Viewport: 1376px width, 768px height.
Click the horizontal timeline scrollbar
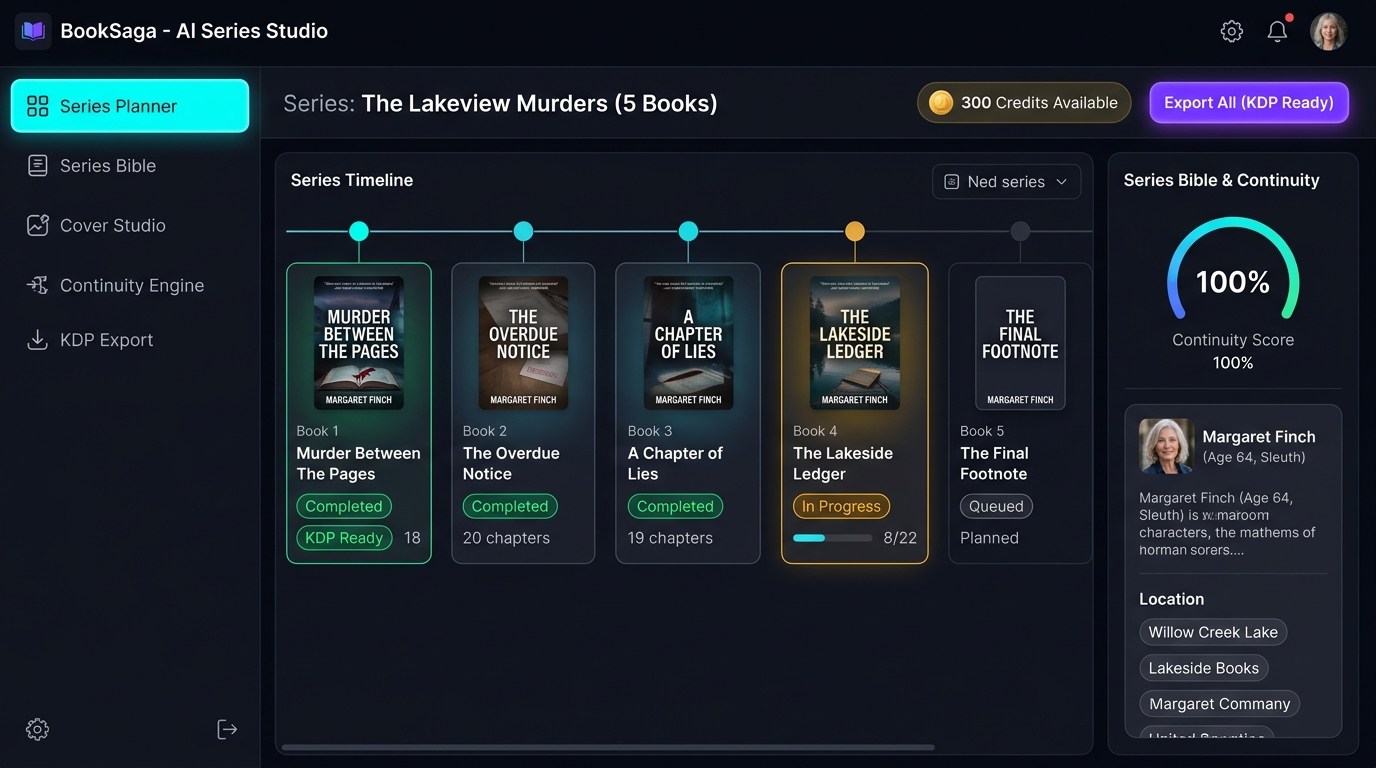coord(608,747)
